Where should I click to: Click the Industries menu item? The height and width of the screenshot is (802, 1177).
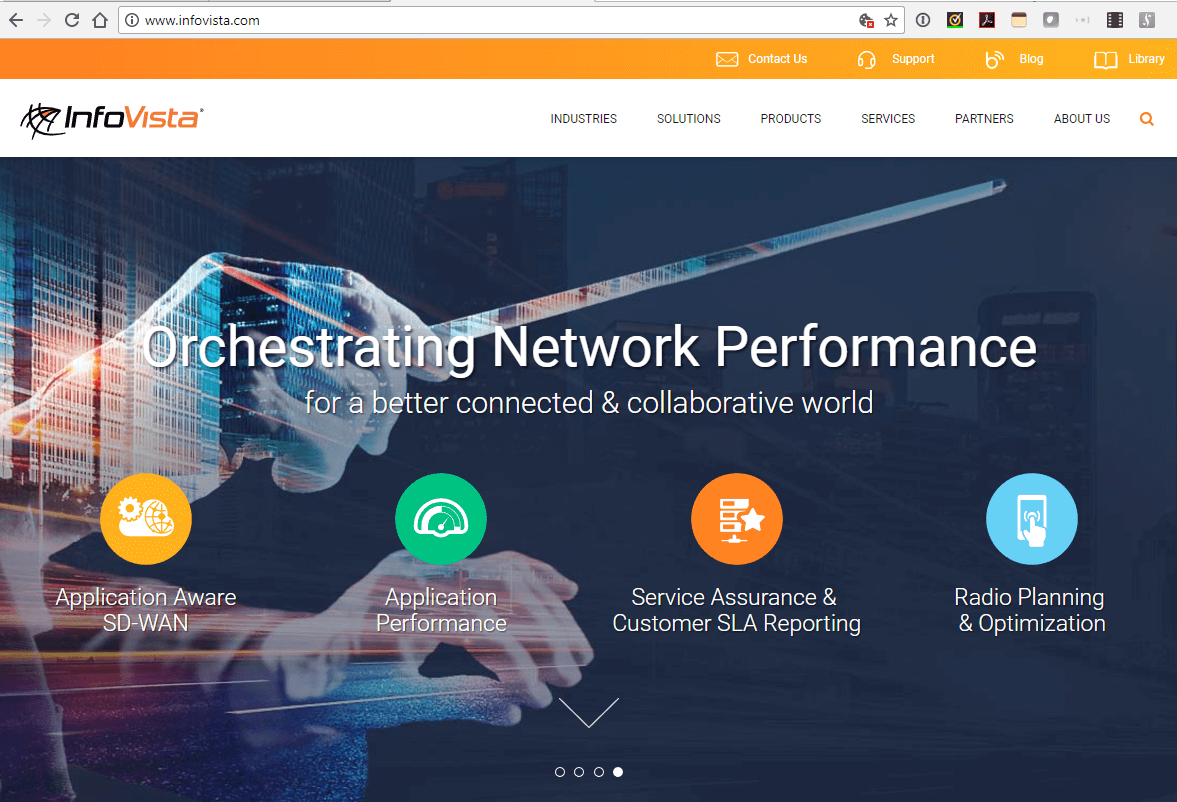click(x=583, y=118)
